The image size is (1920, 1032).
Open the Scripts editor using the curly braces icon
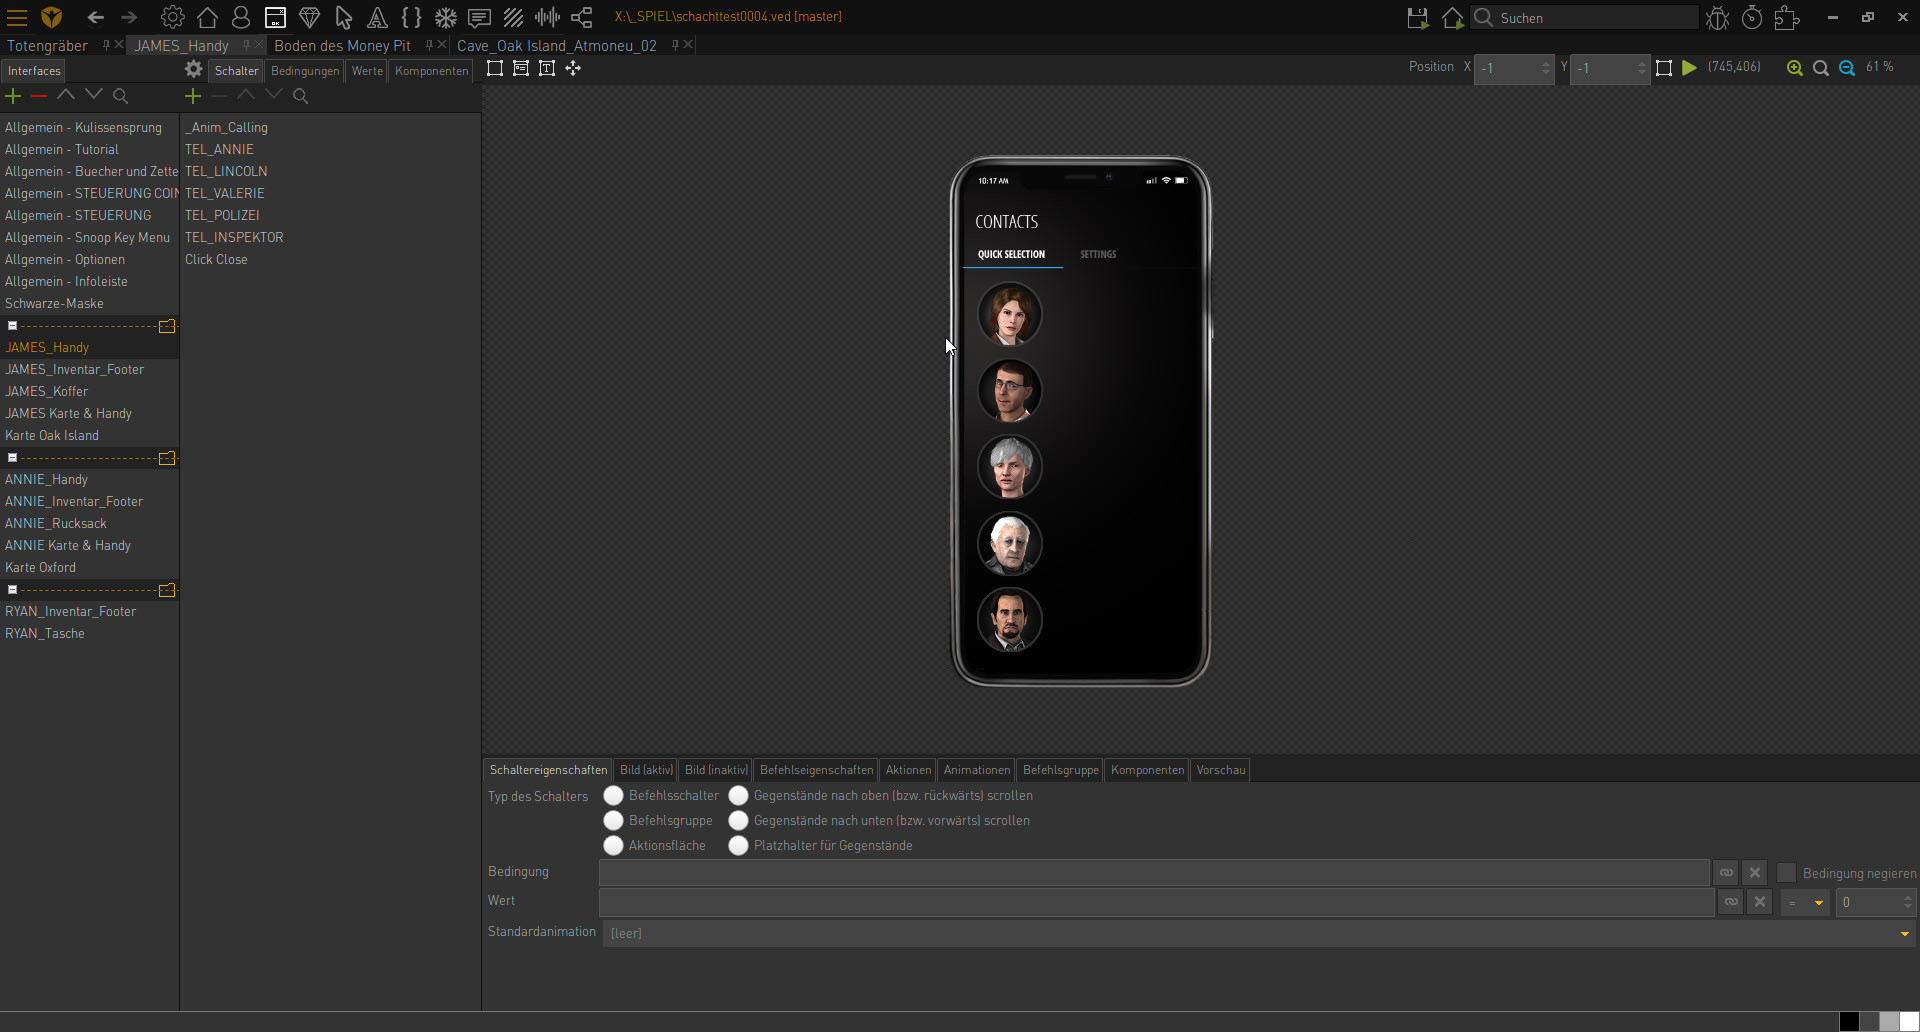click(x=411, y=17)
